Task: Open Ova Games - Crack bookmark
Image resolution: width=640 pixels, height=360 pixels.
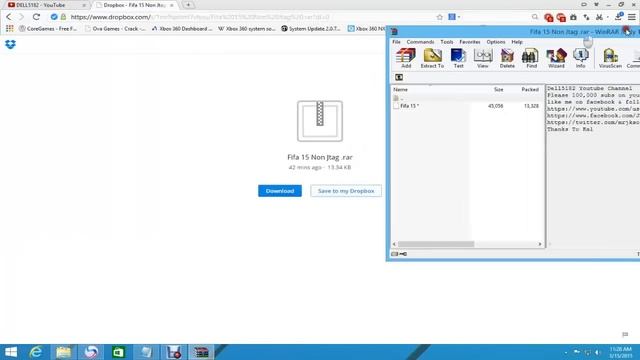Action: coord(115,29)
